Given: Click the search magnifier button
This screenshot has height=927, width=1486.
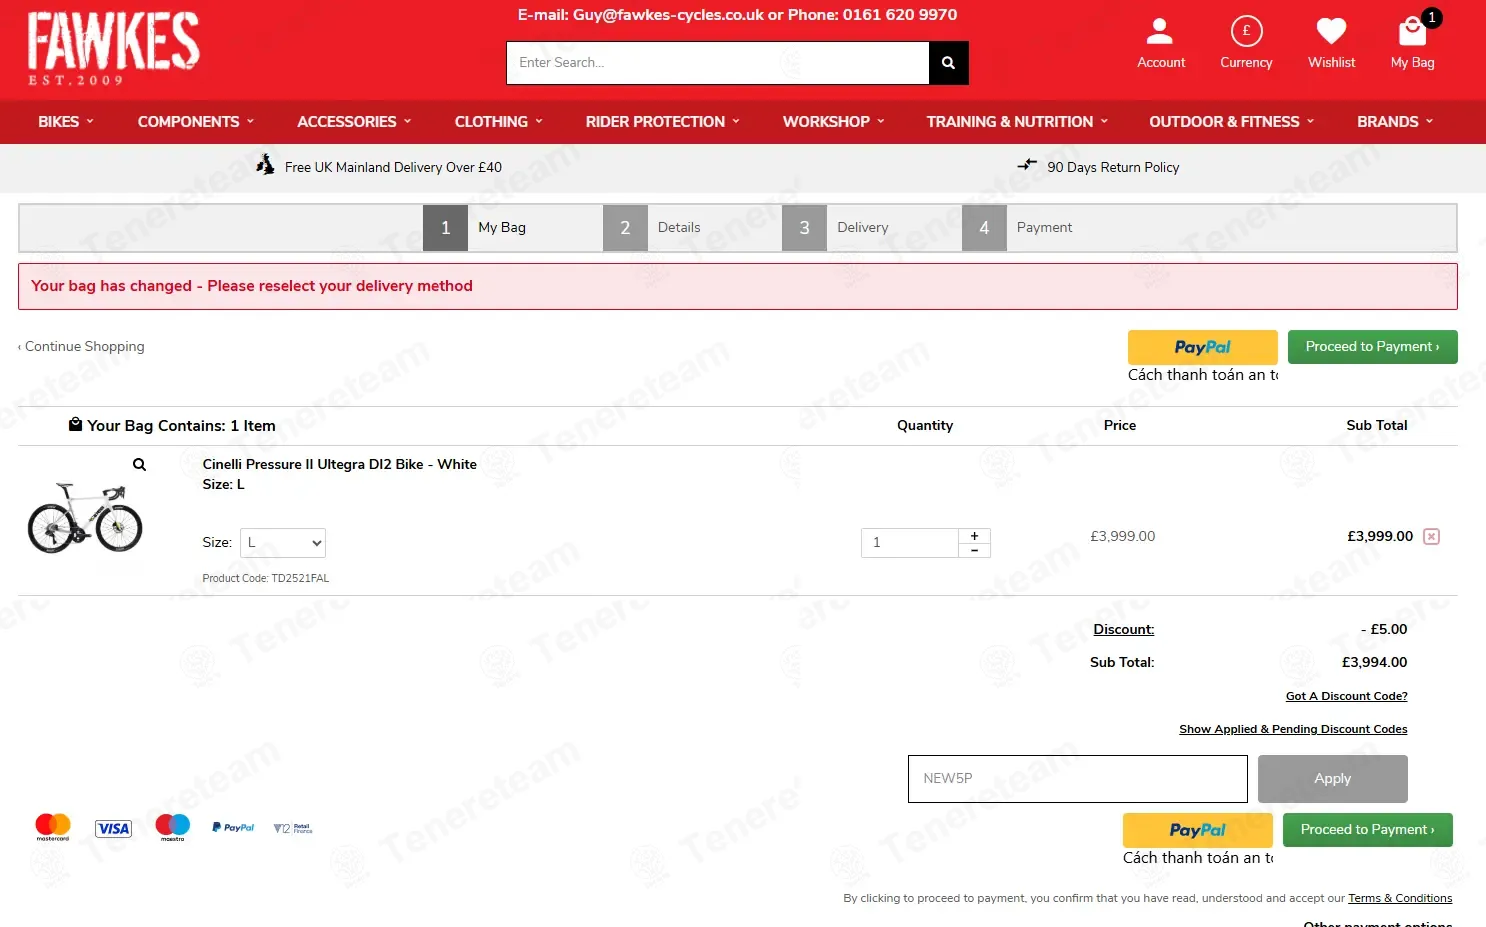Looking at the screenshot, I should click(948, 63).
